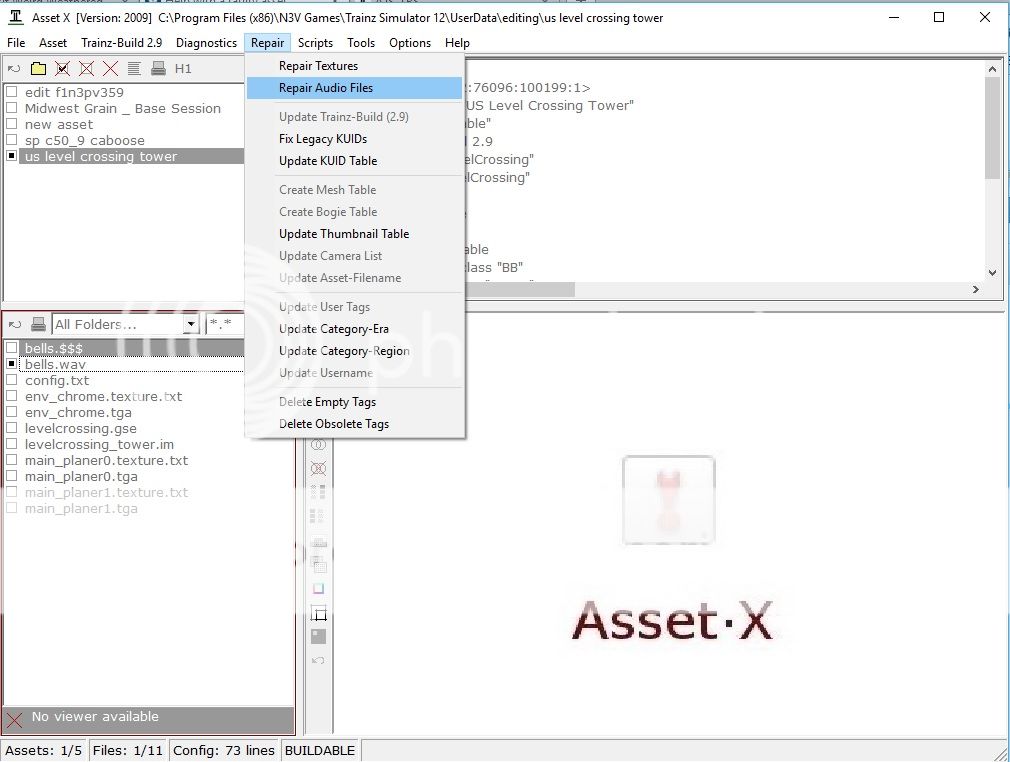Click the refresh arrow in the files panel toolbar
The image size is (1010, 762).
point(14,324)
